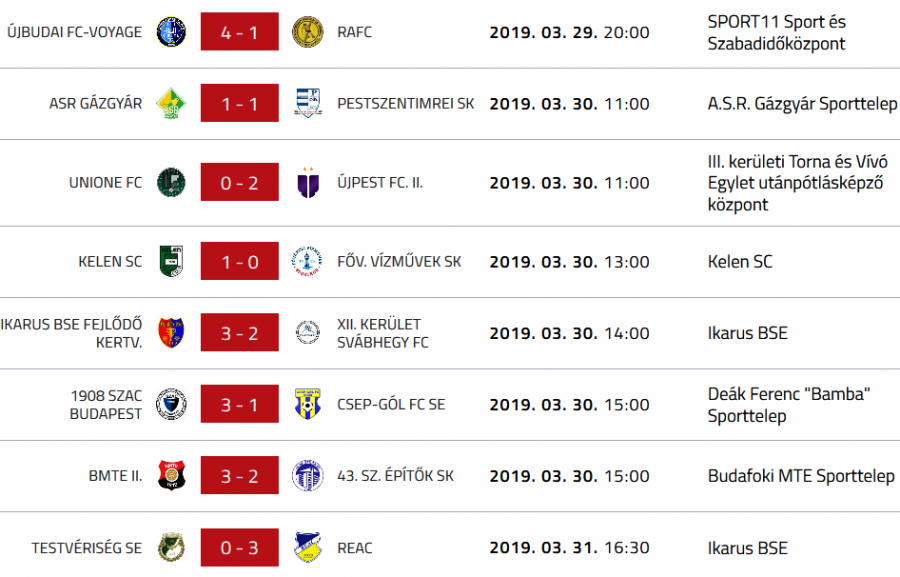Click the Újpest FC. II. purple crest
The height and width of the screenshot is (577, 900).
[x=307, y=183]
